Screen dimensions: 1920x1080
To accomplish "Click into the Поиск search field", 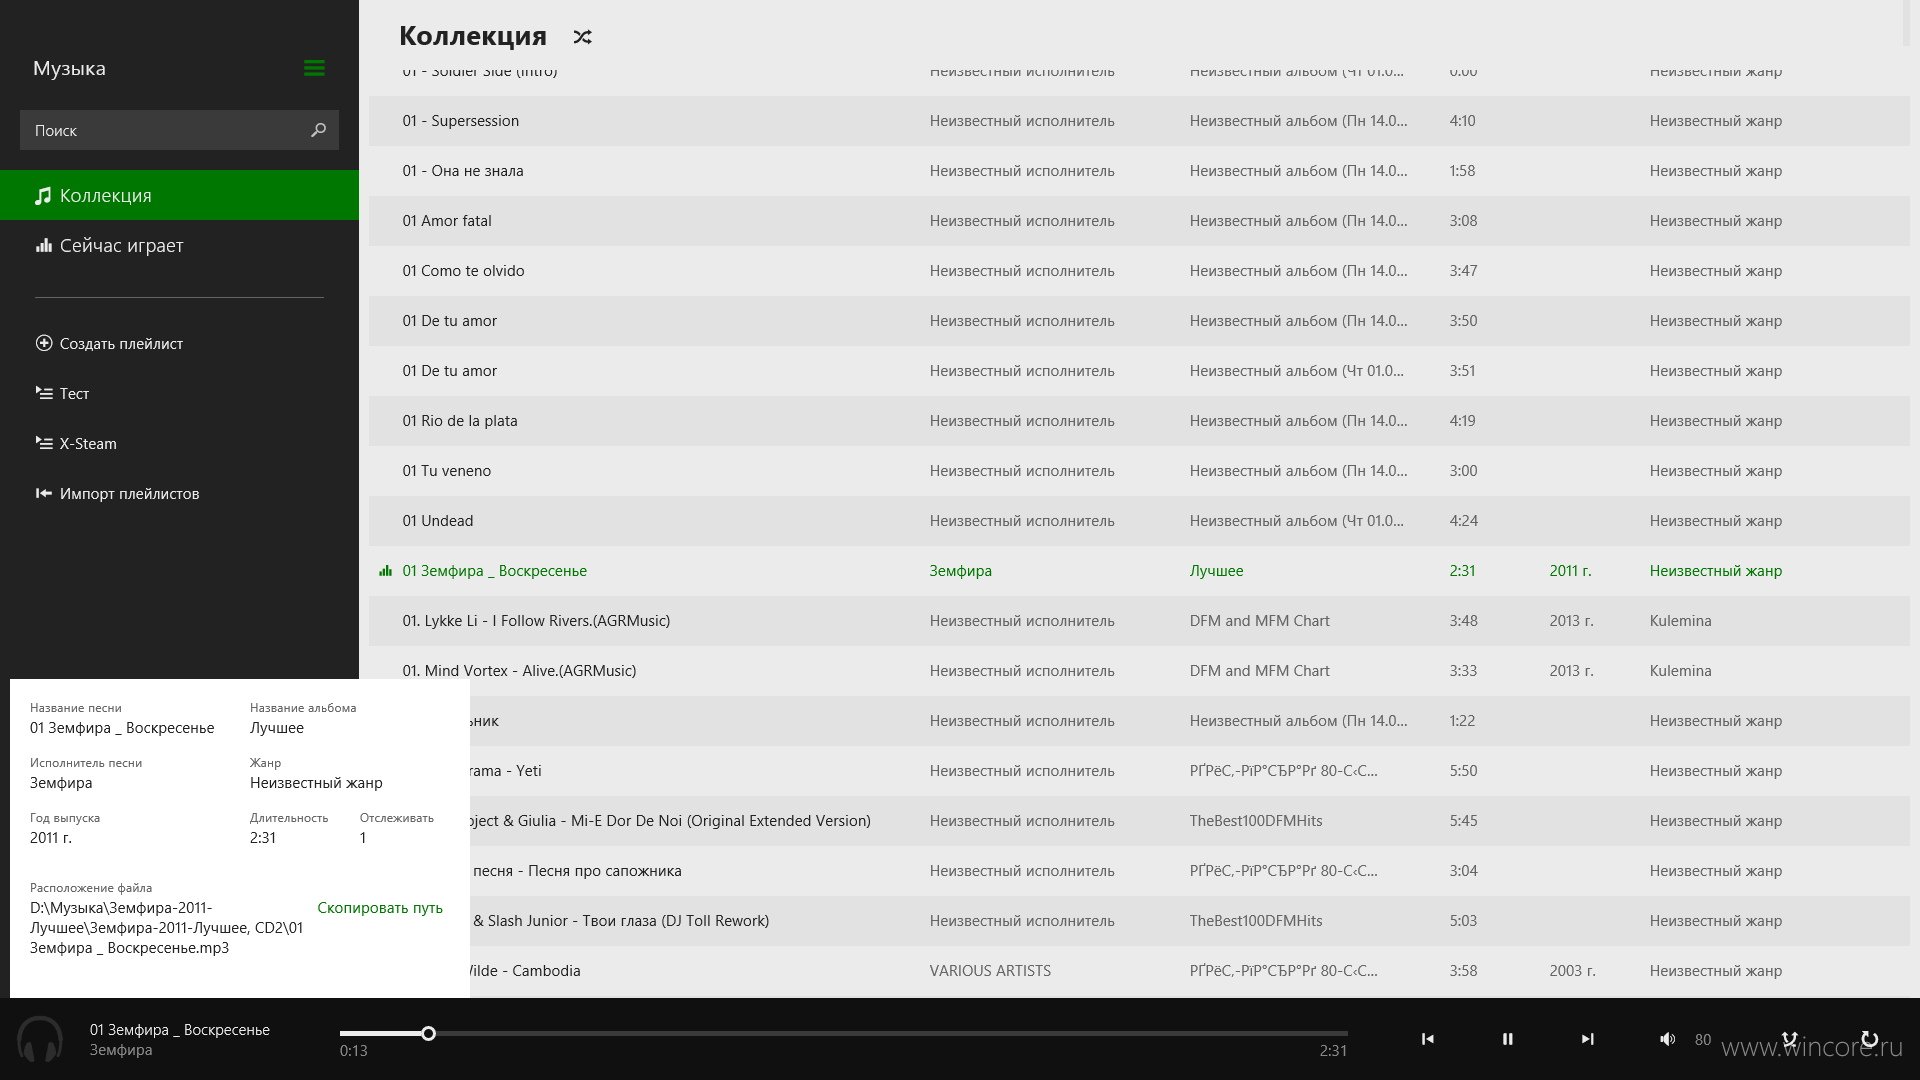I will (179, 130).
